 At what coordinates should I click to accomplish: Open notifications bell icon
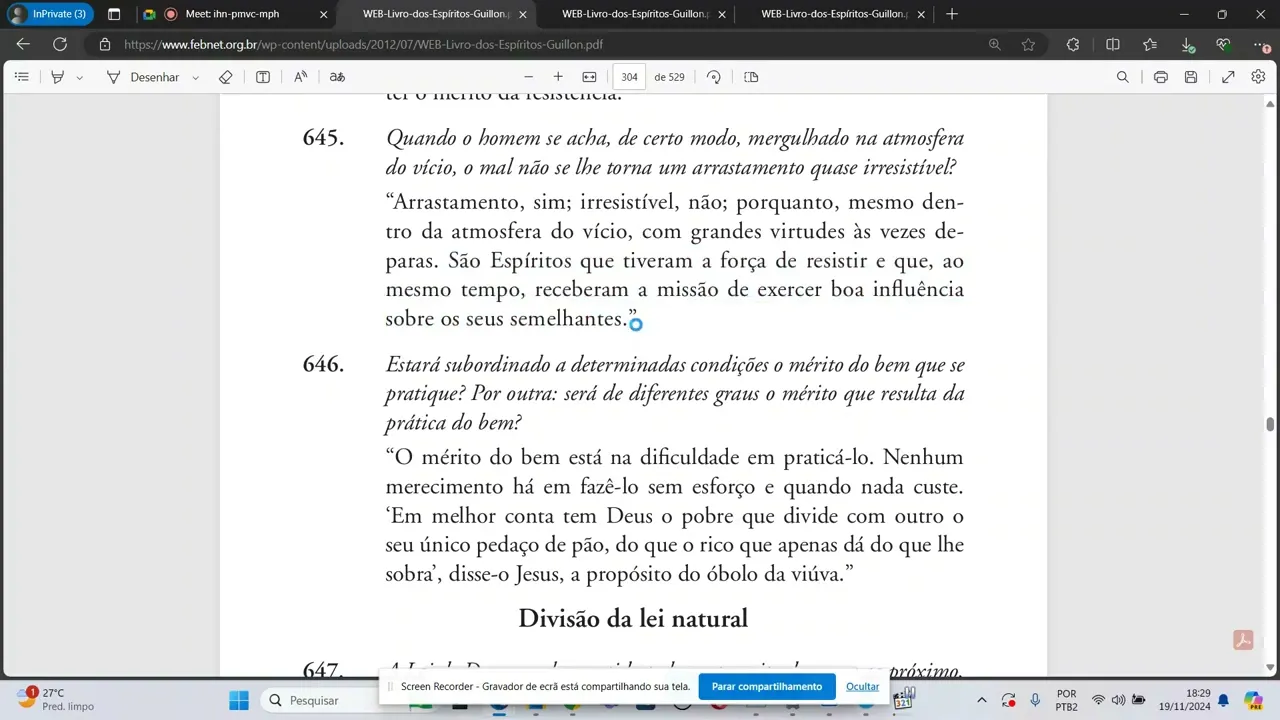(x=1222, y=700)
